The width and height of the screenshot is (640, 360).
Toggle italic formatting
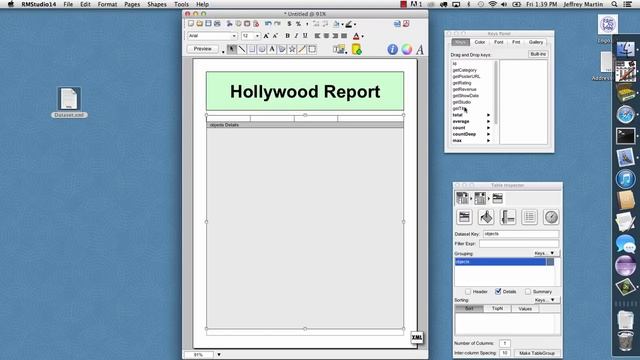(296, 36)
